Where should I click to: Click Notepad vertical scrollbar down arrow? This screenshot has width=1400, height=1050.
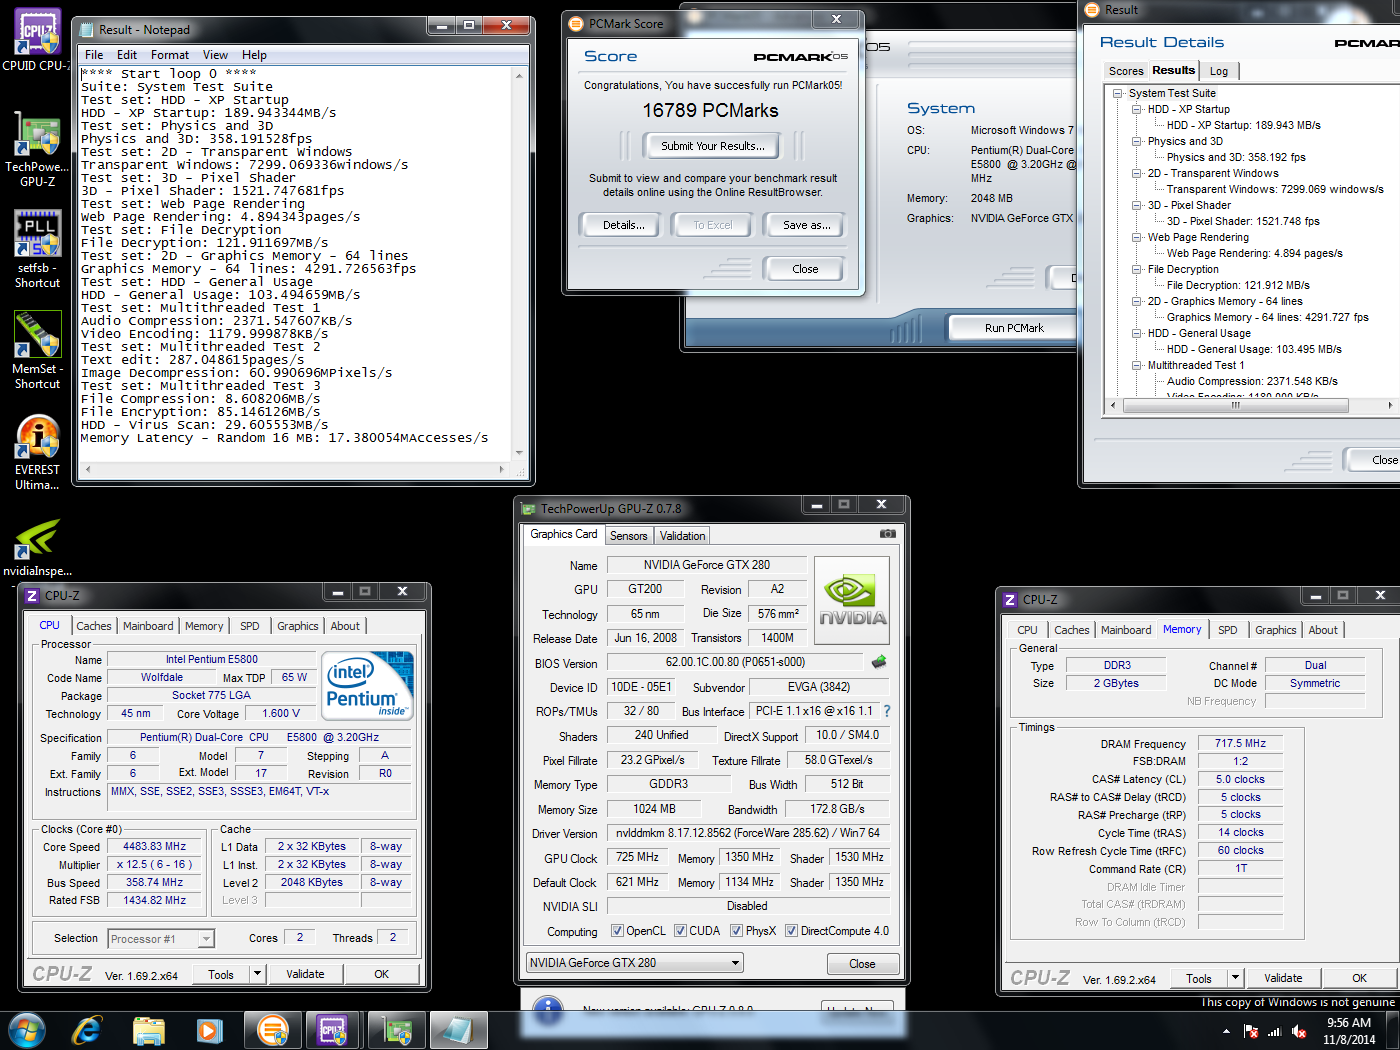(520, 453)
